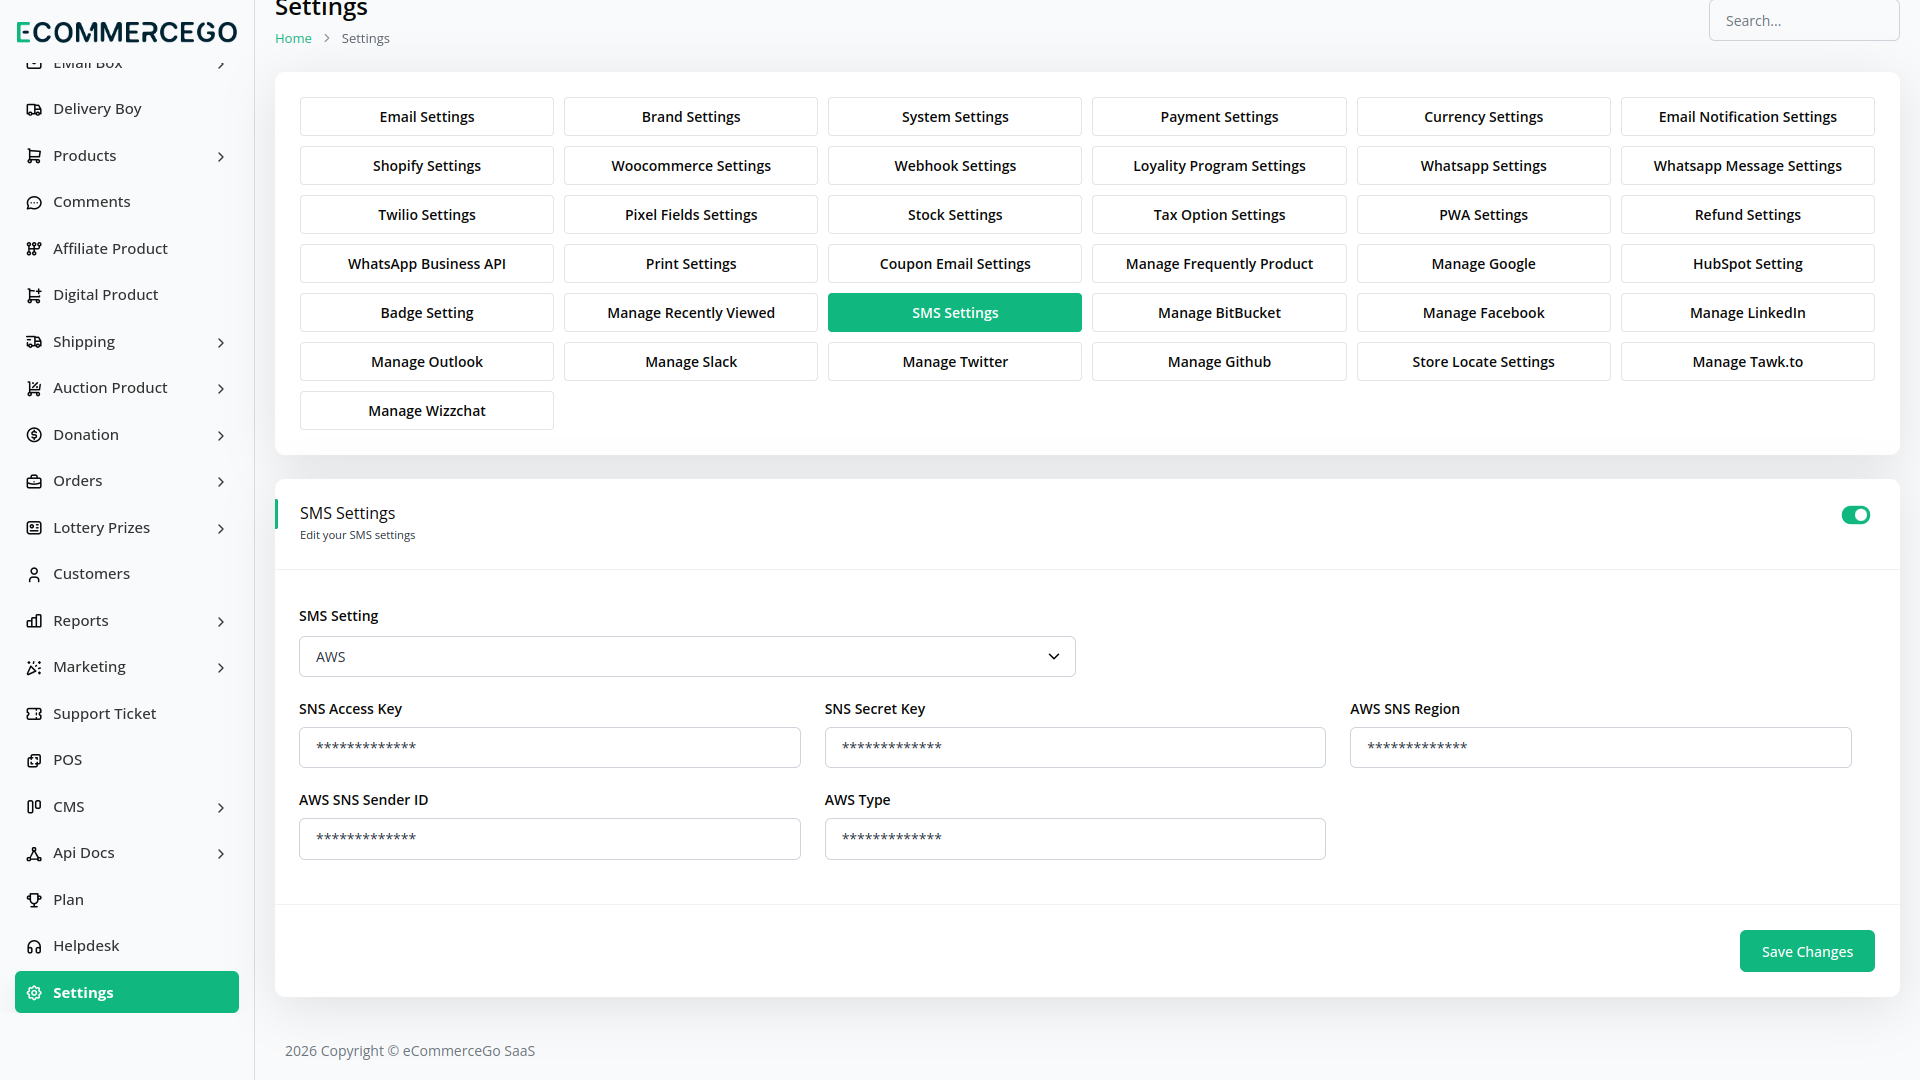
Task: Expand the Reports submenu chevron
Action: (221, 622)
